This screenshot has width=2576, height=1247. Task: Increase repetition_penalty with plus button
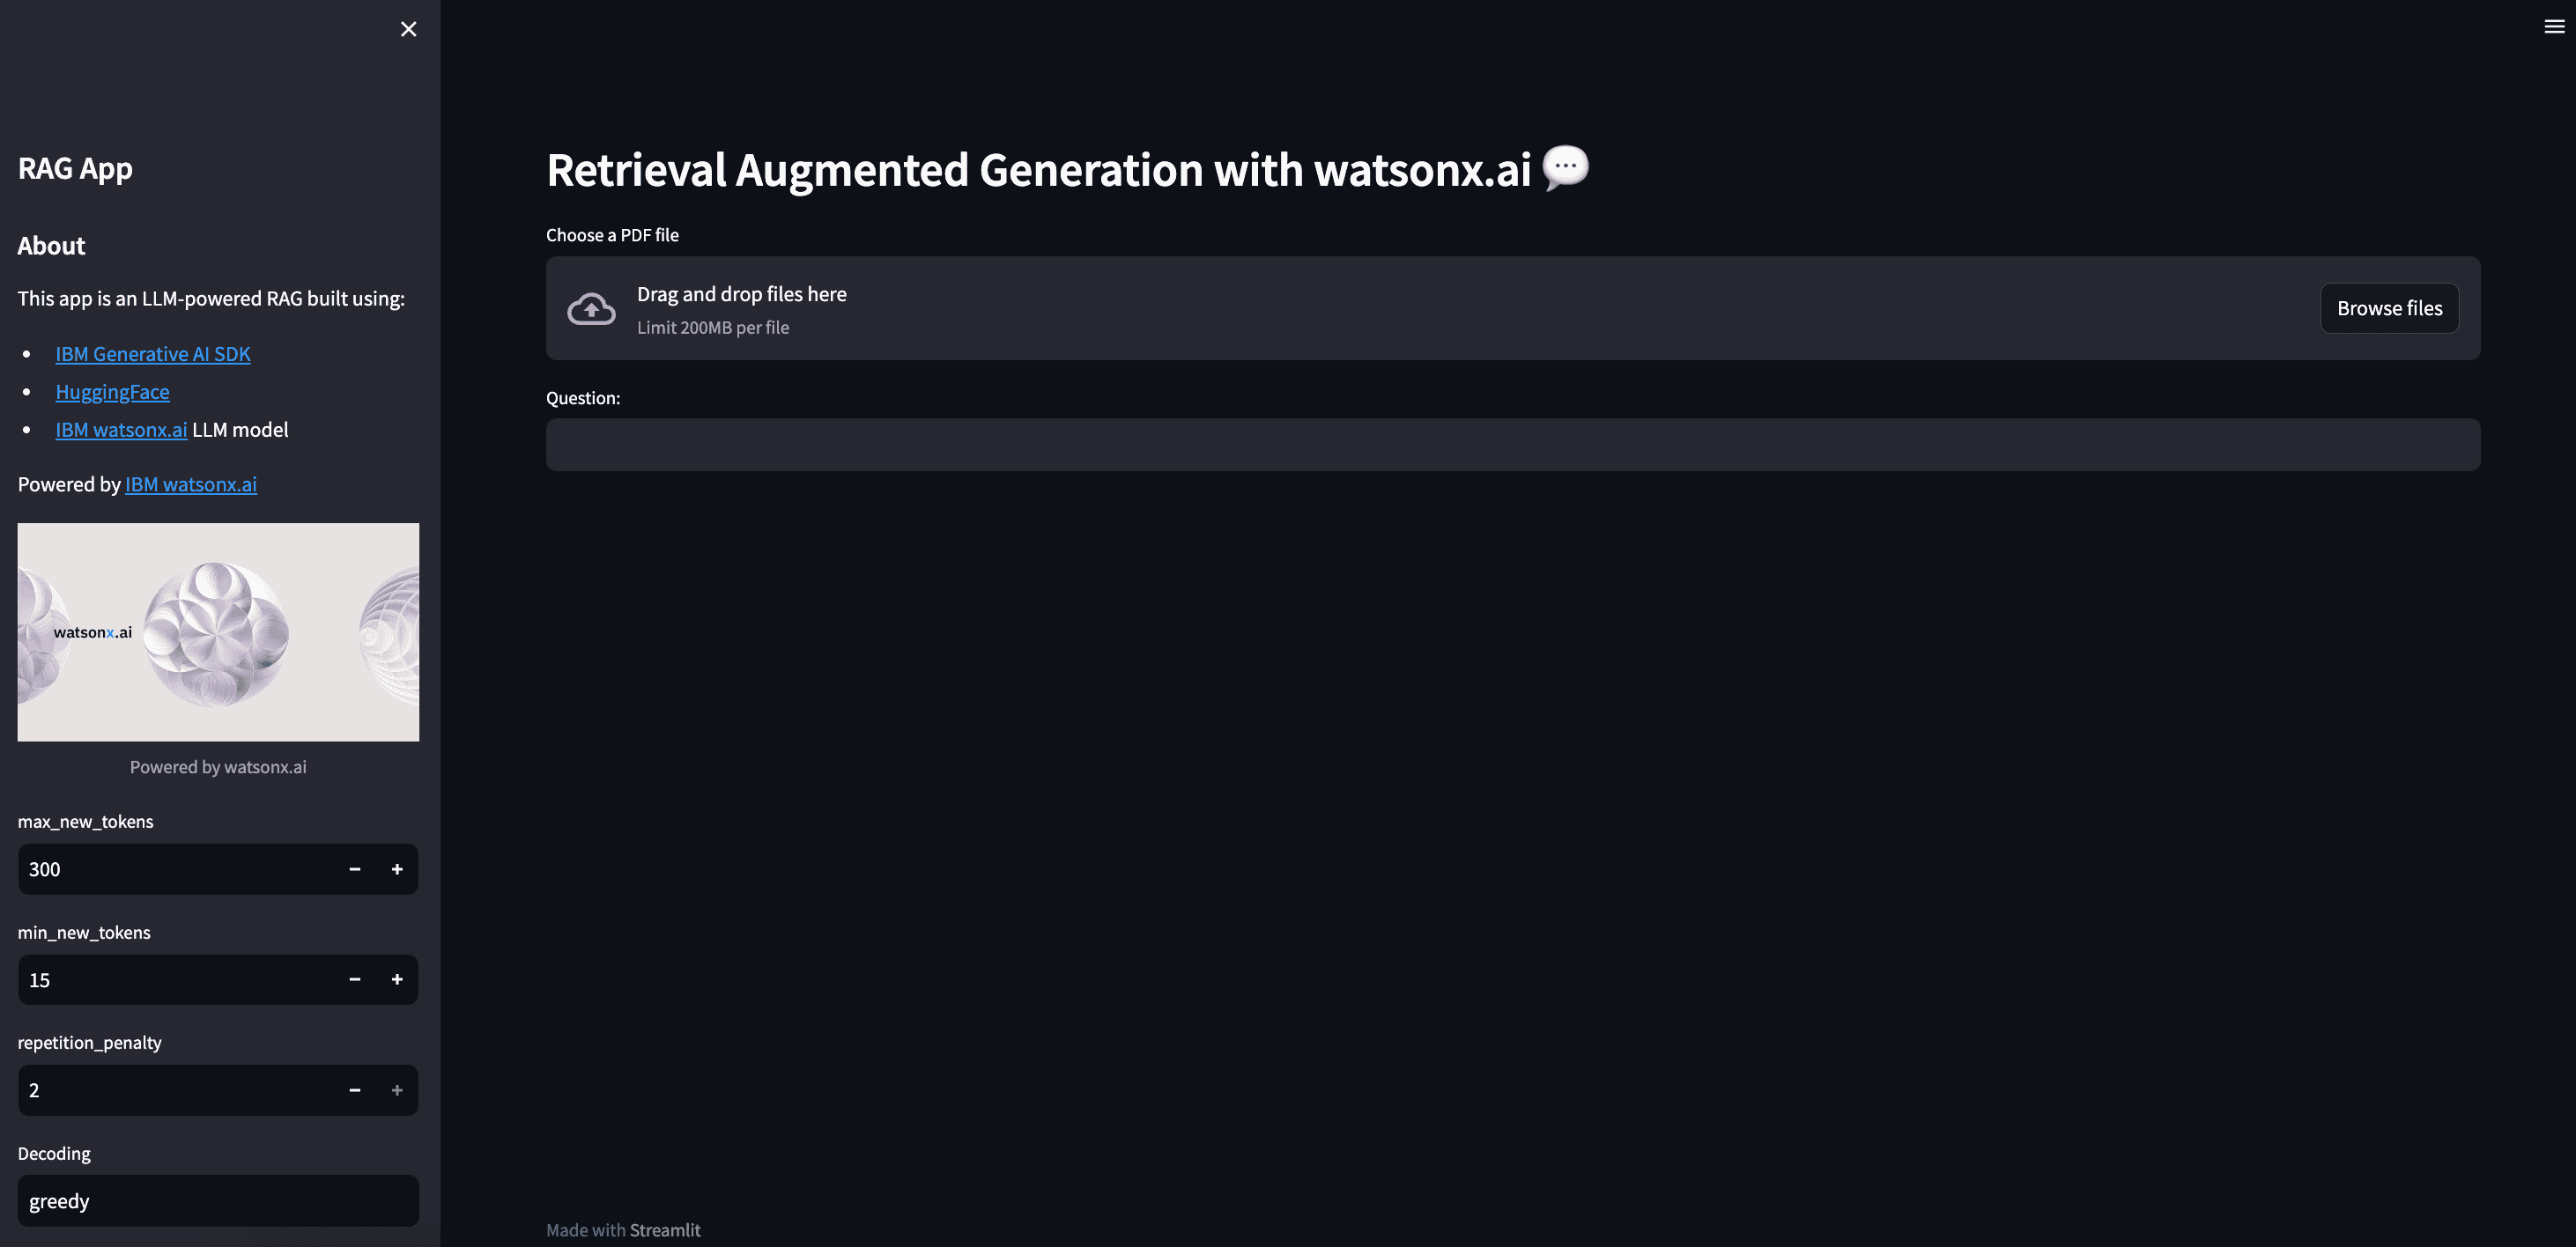click(x=397, y=1089)
